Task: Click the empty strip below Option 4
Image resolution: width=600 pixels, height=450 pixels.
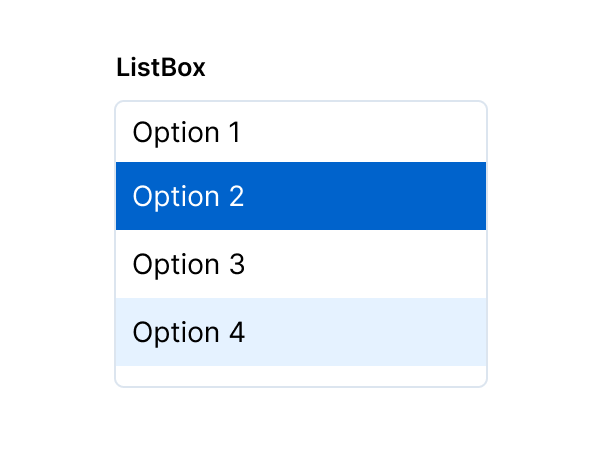Action: pyautogui.click(x=300, y=375)
